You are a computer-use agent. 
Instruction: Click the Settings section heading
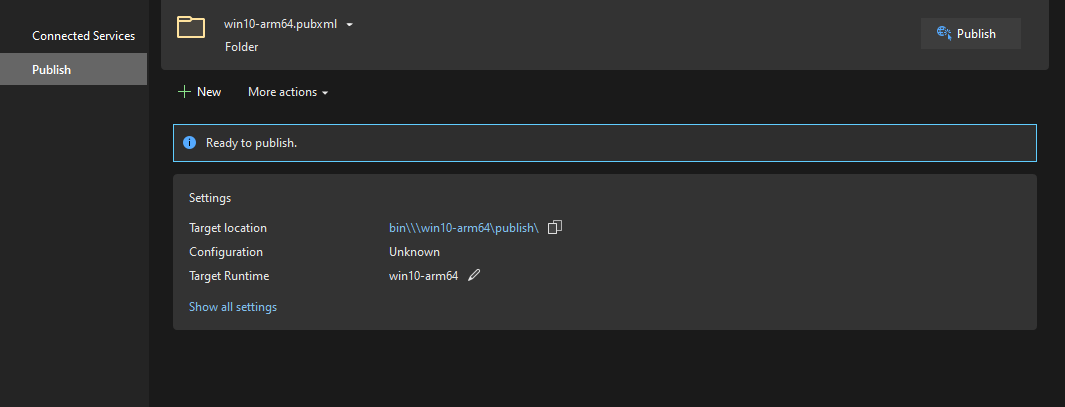point(210,198)
